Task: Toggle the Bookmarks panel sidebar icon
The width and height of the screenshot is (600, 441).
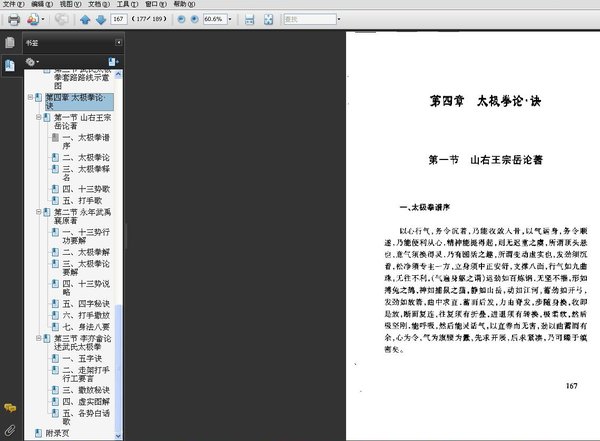Action: (x=10, y=65)
